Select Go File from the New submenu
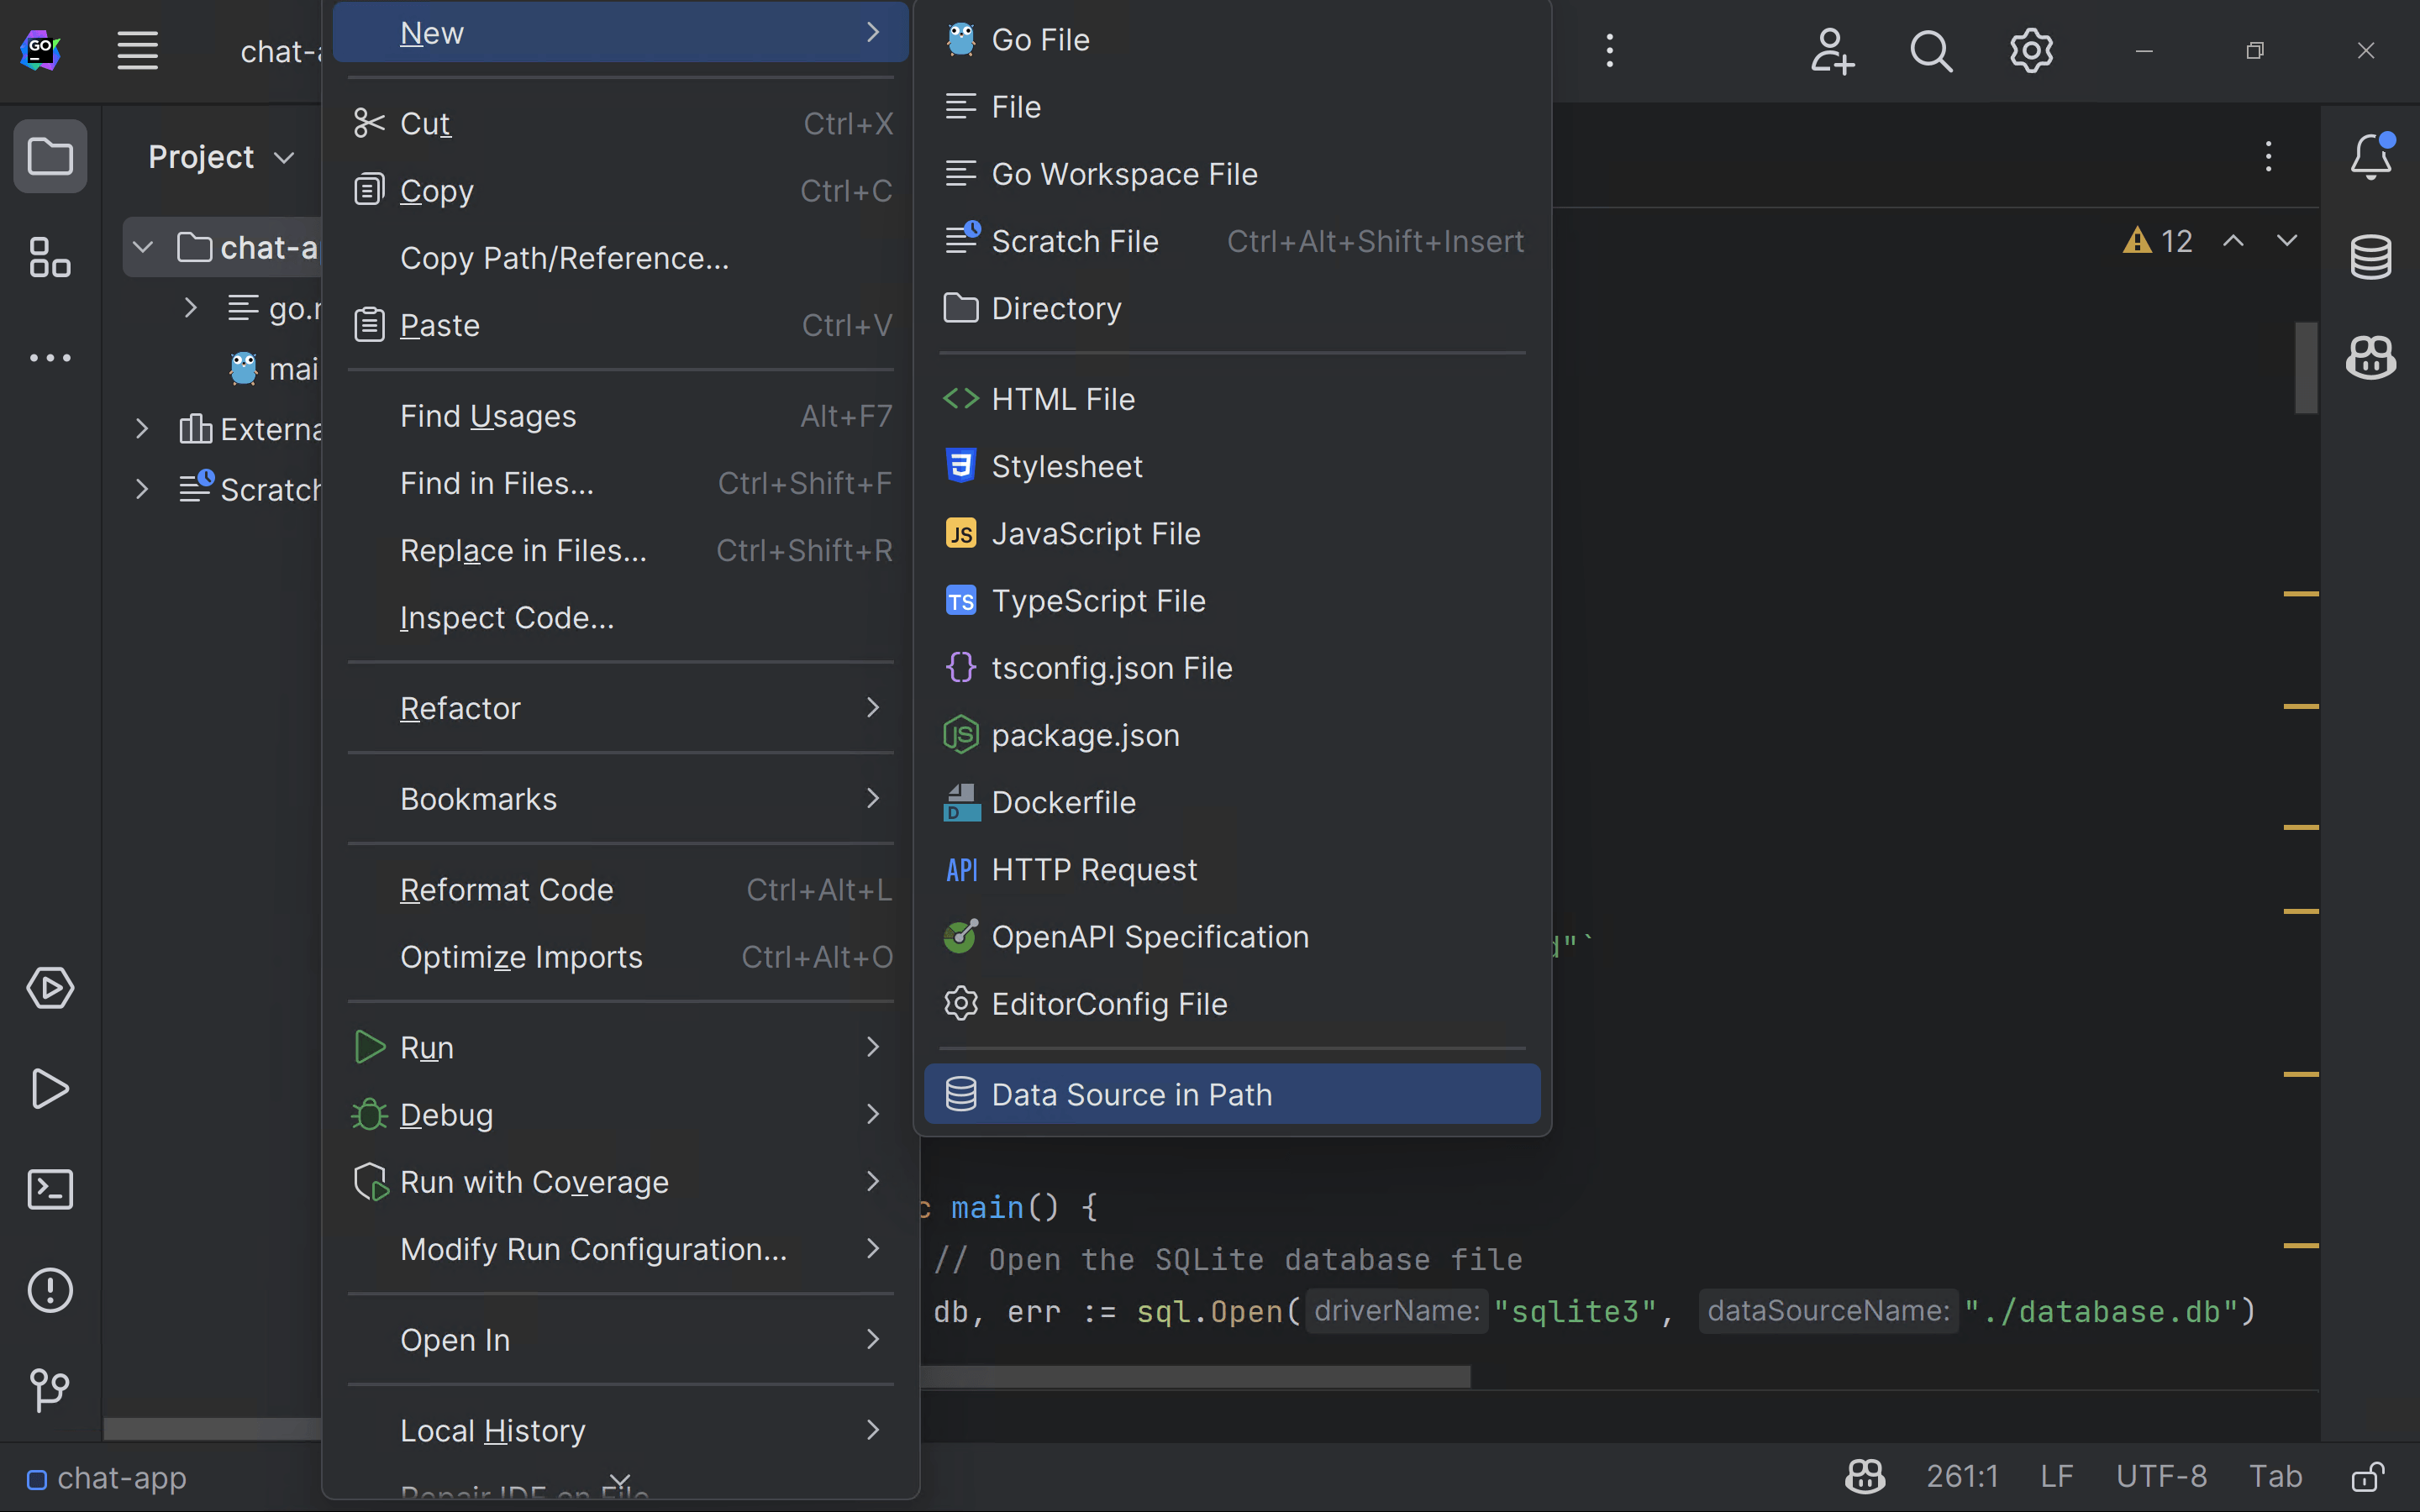Screen dimensions: 2420x1512 [x=1040, y=39]
